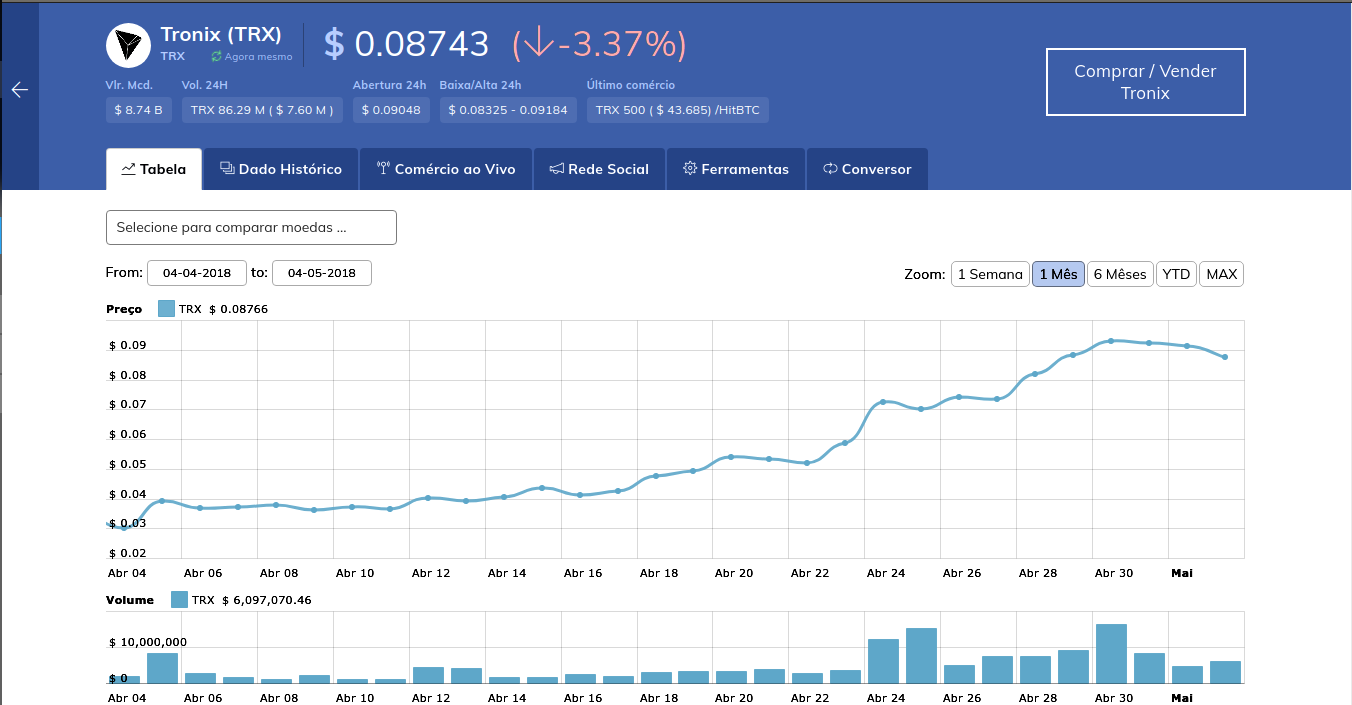
Task: Switch to Dado Histórico tab
Action: tap(281, 169)
